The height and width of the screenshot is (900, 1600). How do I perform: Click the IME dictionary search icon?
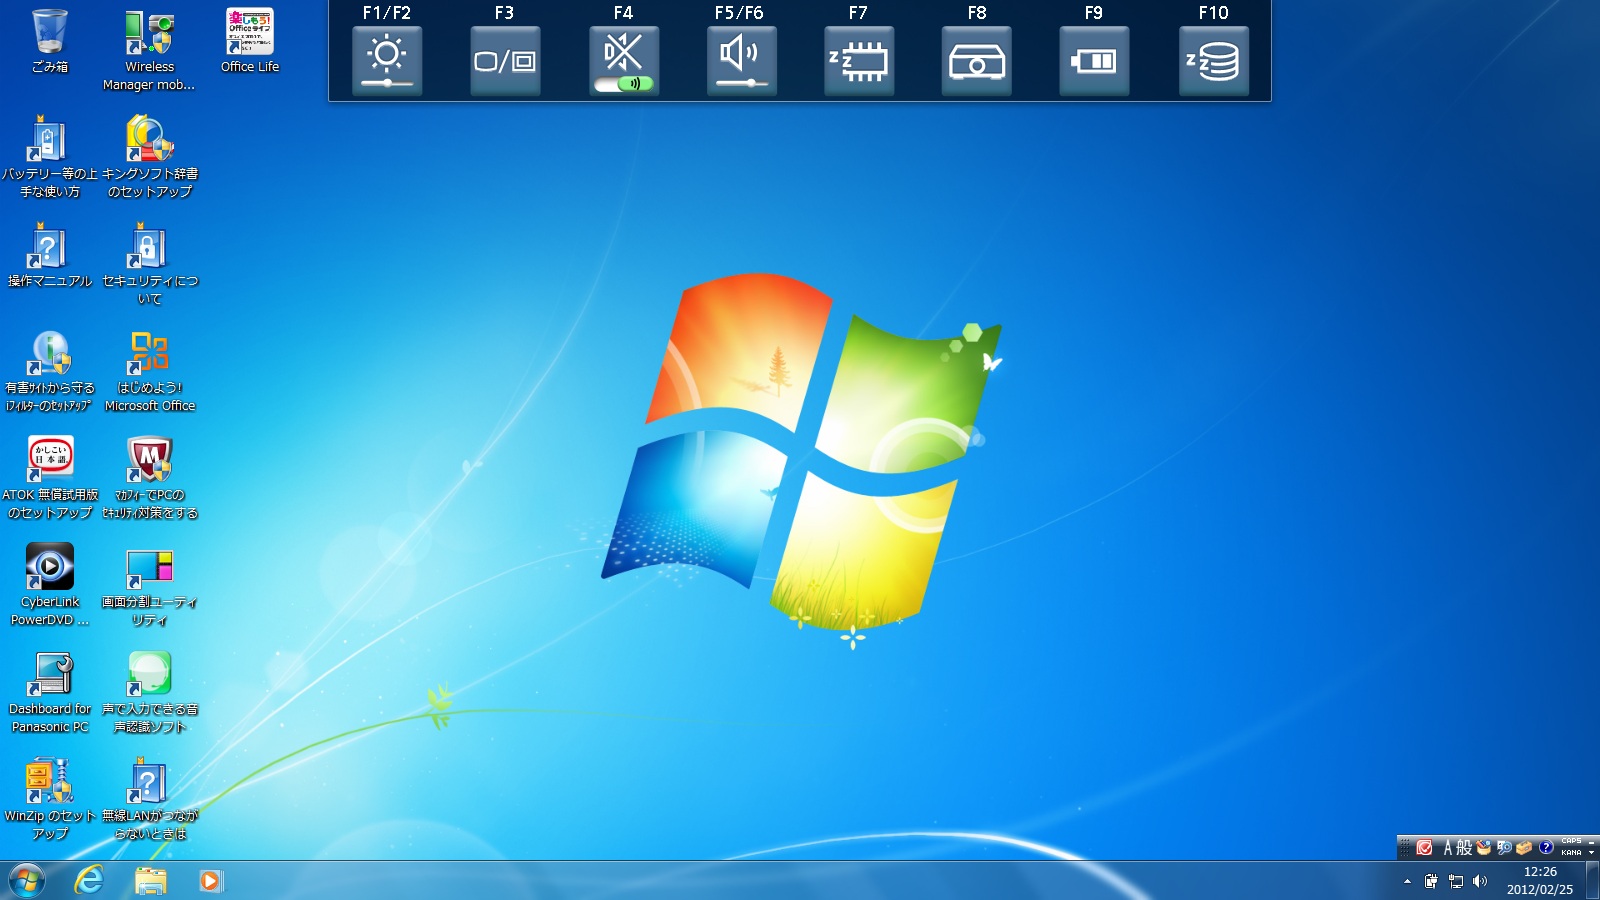[1504, 847]
